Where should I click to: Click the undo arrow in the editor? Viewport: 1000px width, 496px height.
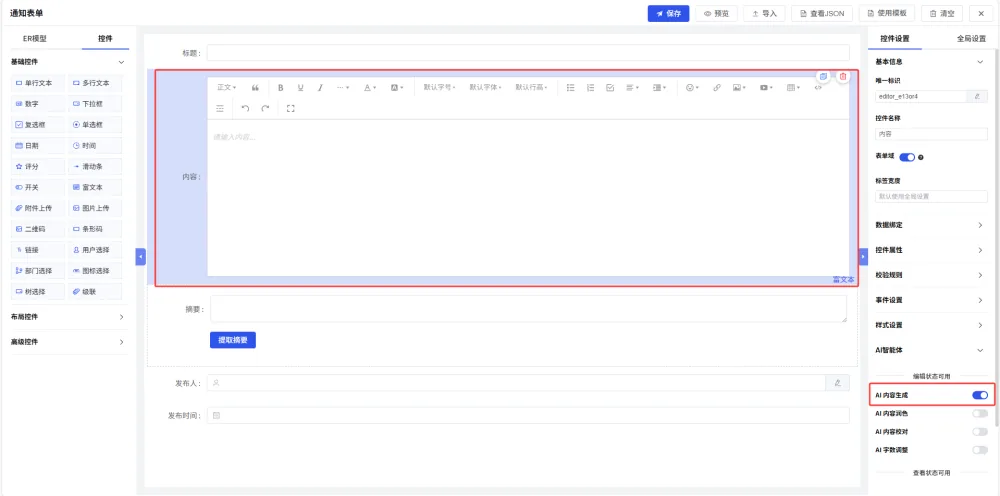click(245, 108)
